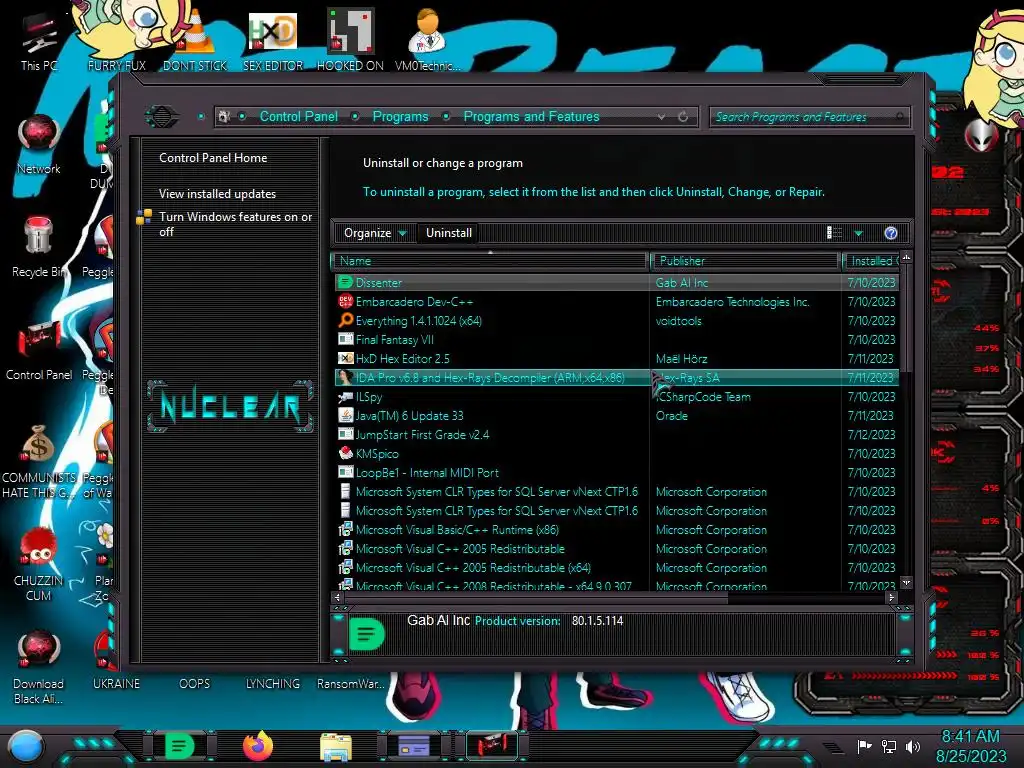Image resolution: width=1024 pixels, height=768 pixels.
Task: Select the IDA Pro v6.8 and Hex-Rays row
Action: coord(616,377)
